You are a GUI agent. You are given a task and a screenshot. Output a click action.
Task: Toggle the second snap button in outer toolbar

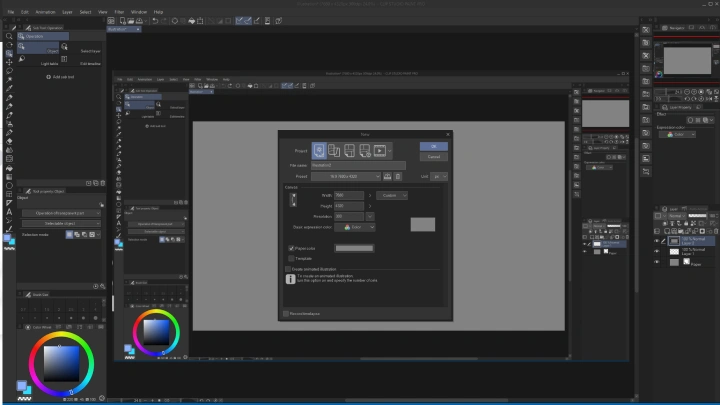(x=248, y=21)
